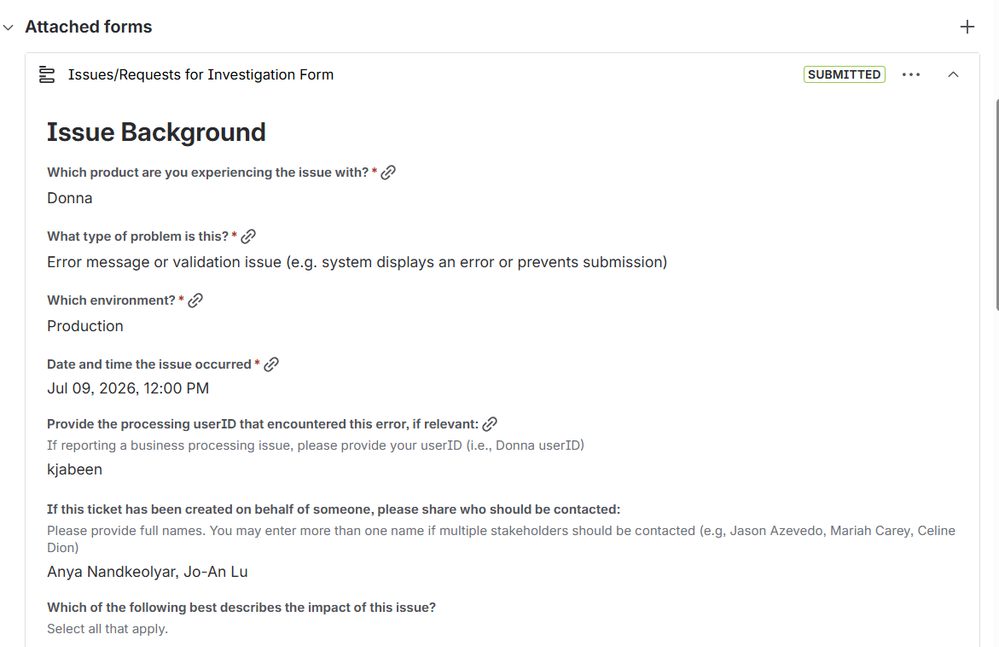Click the Donna product answer
Image resolution: width=999 pixels, height=647 pixels.
point(69,198)
